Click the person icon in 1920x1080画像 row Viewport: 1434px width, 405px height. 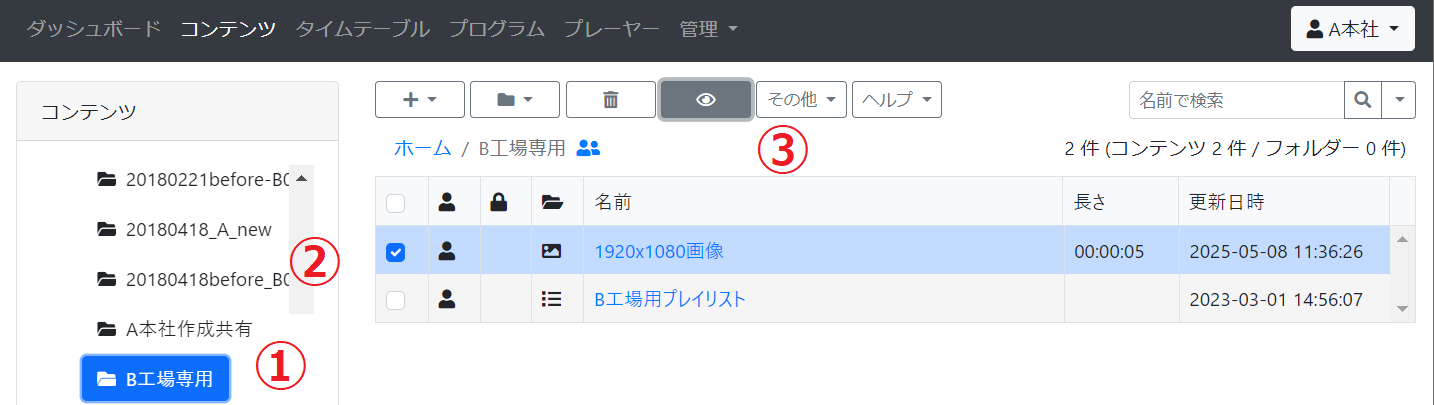click(447, 251)
